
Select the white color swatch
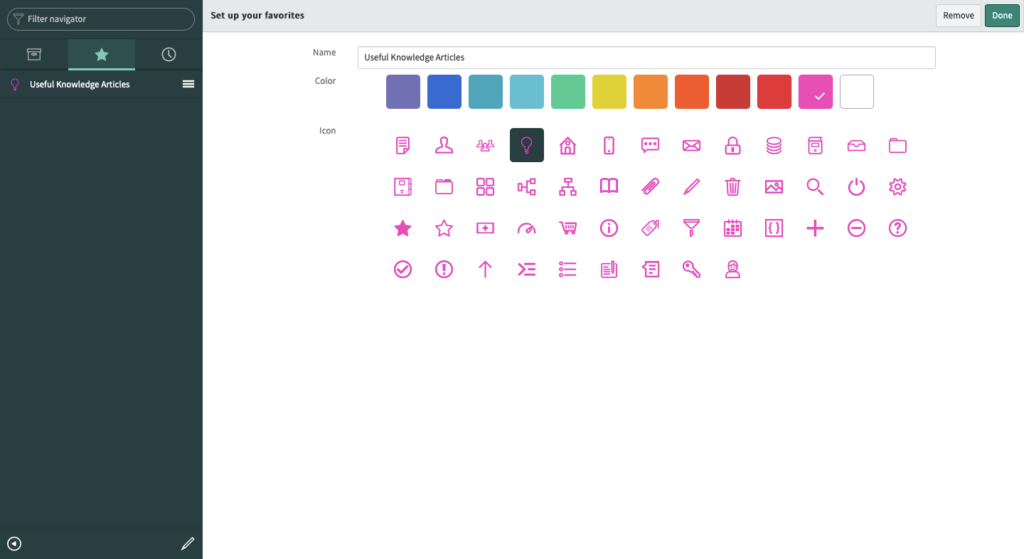click(857, 91)
